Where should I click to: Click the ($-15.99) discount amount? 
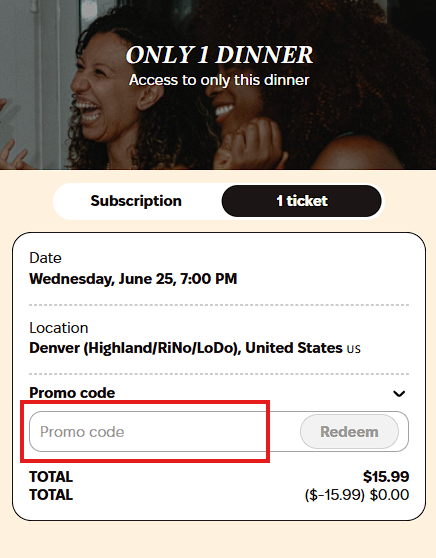[x=335, y=495]
